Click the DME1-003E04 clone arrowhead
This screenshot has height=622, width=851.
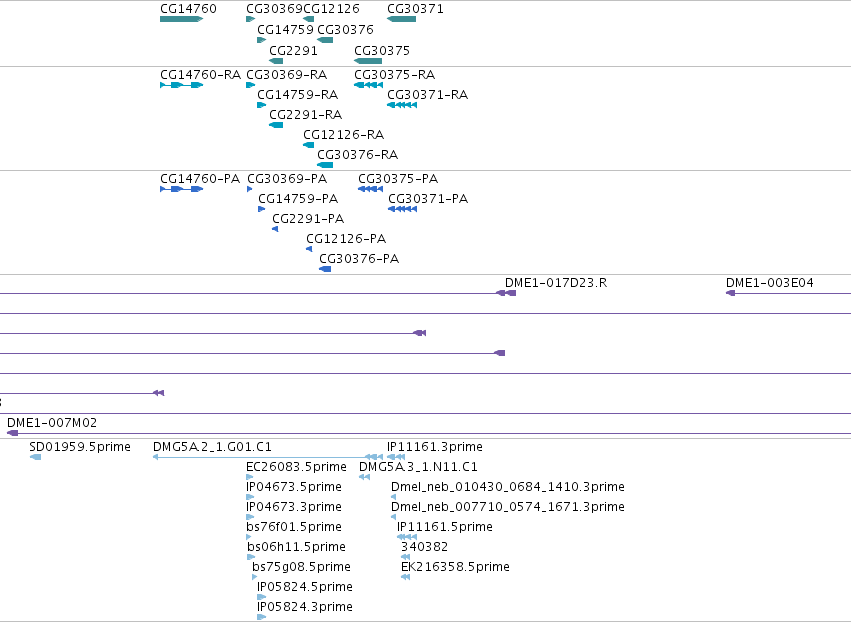tap(731, 293)
